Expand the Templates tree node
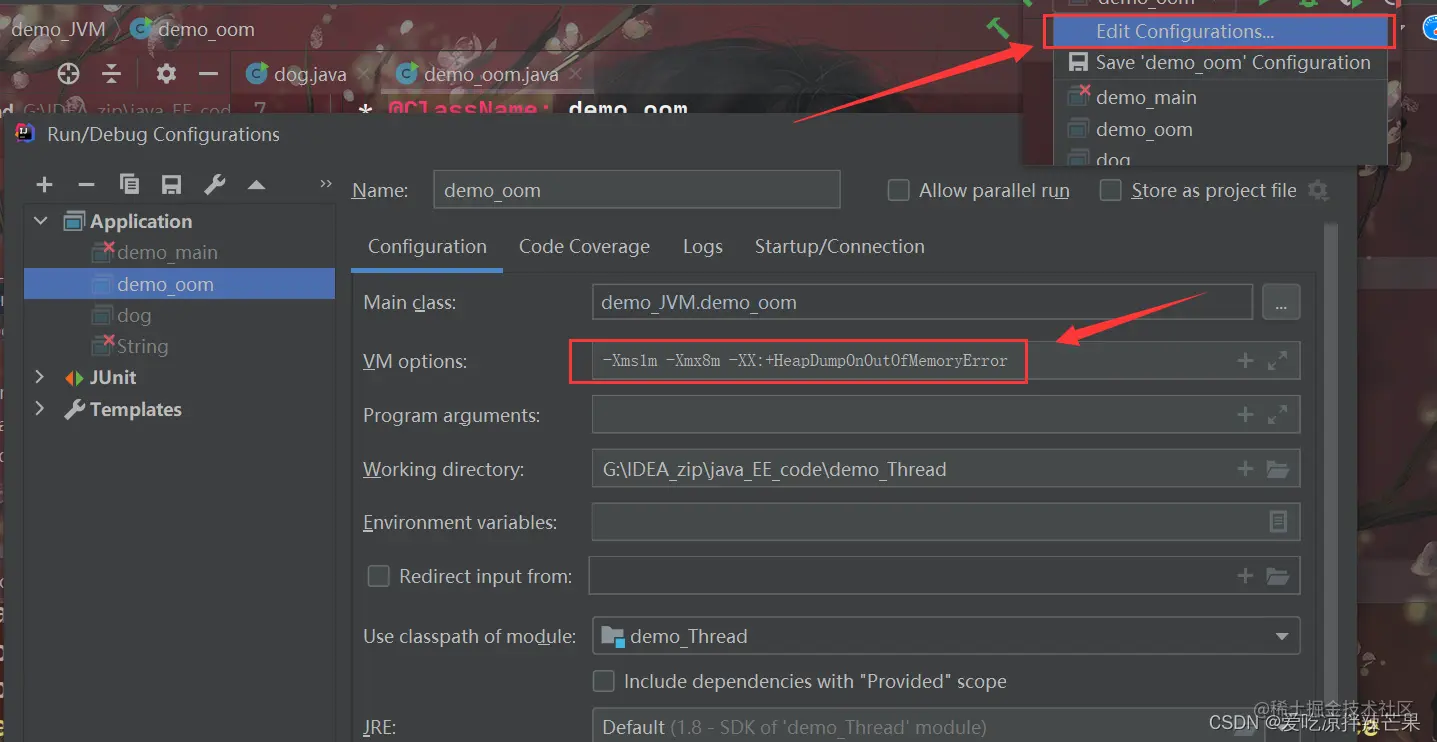Screen dimensions: 1437x742 click(41, 409)
